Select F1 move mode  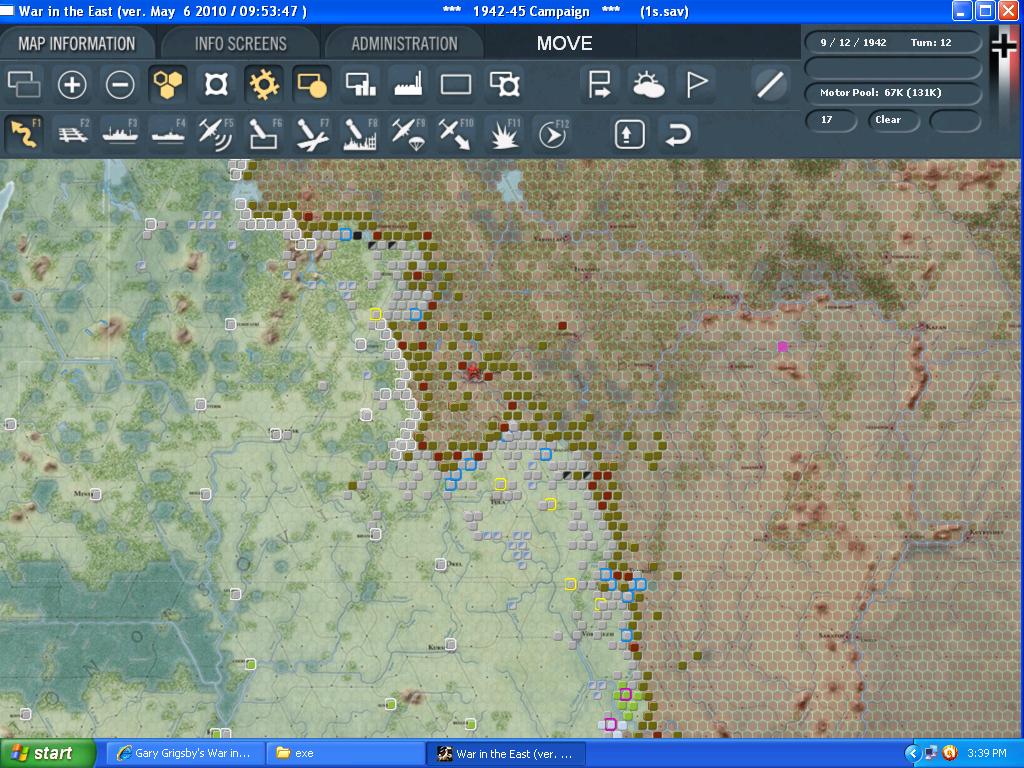24,134
